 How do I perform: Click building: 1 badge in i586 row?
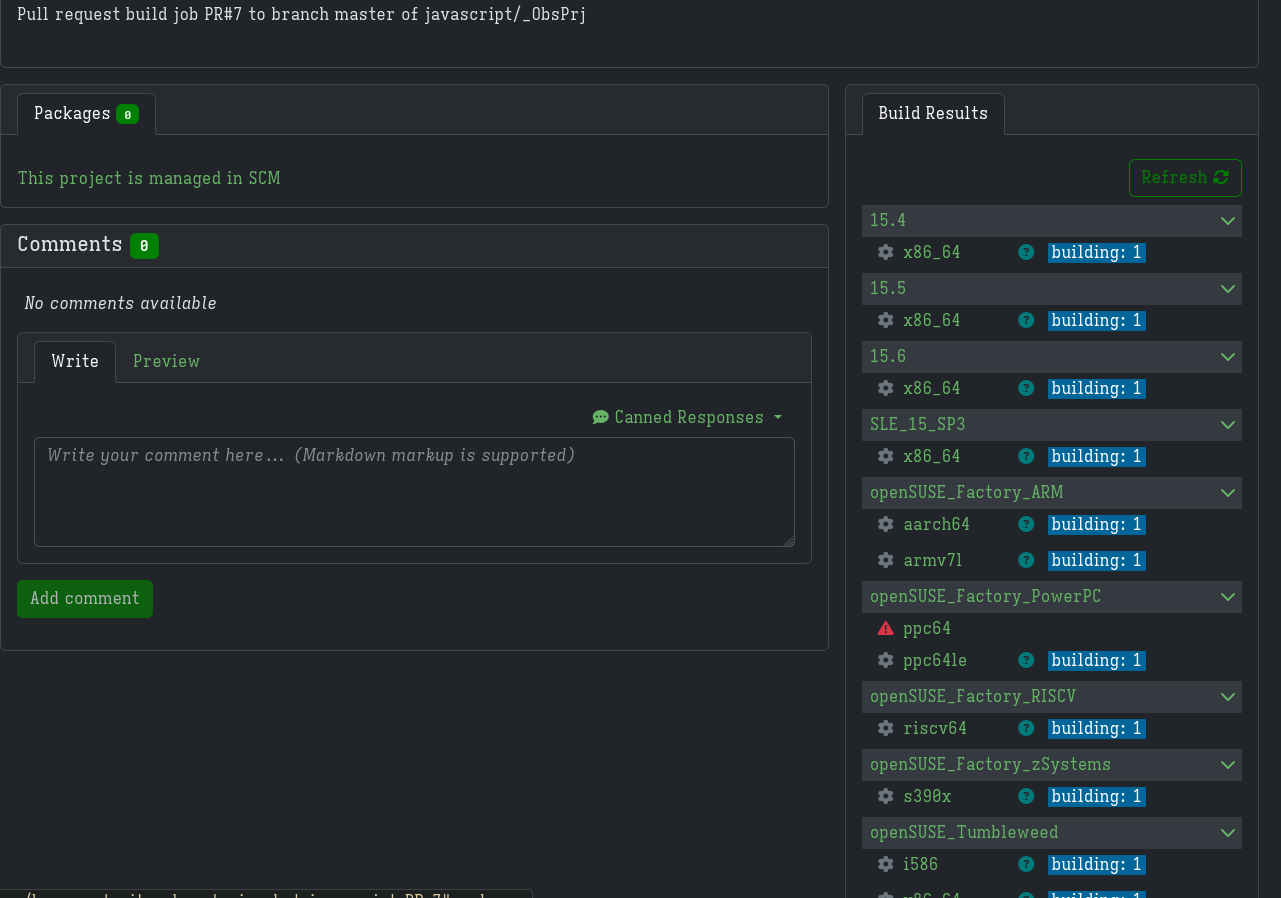pyautogui.click(x=1096, y=865)
